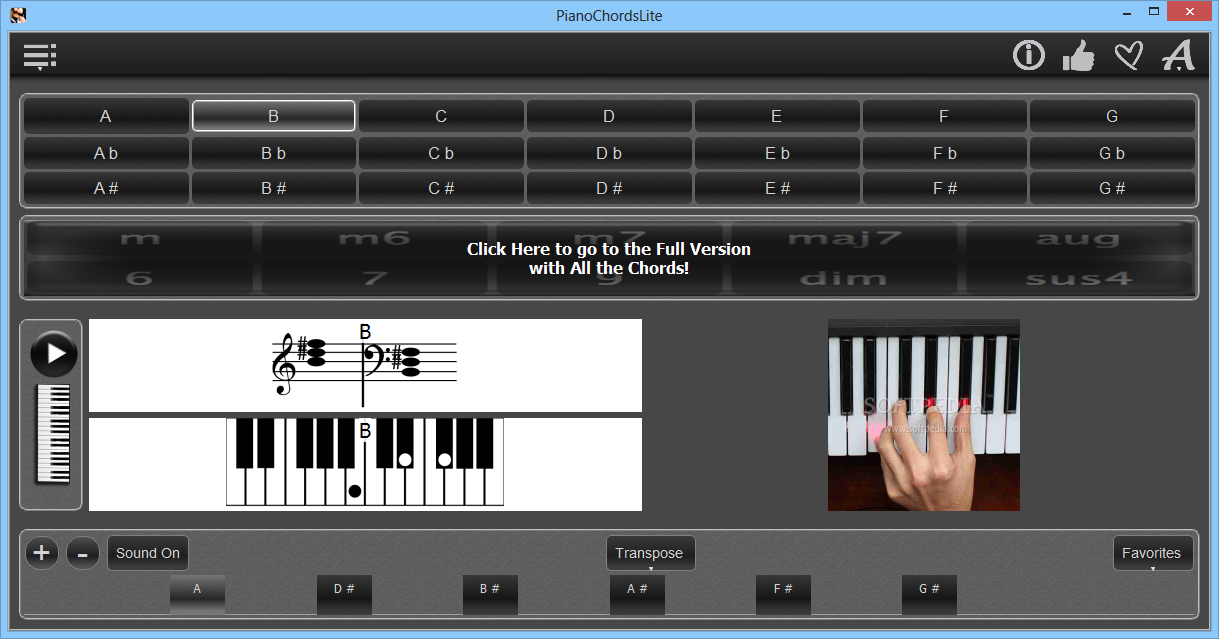Click the PianoChordsLite app icon in title bar
The width and height of the screenshot is (1219, 639).
click(17, 14)
